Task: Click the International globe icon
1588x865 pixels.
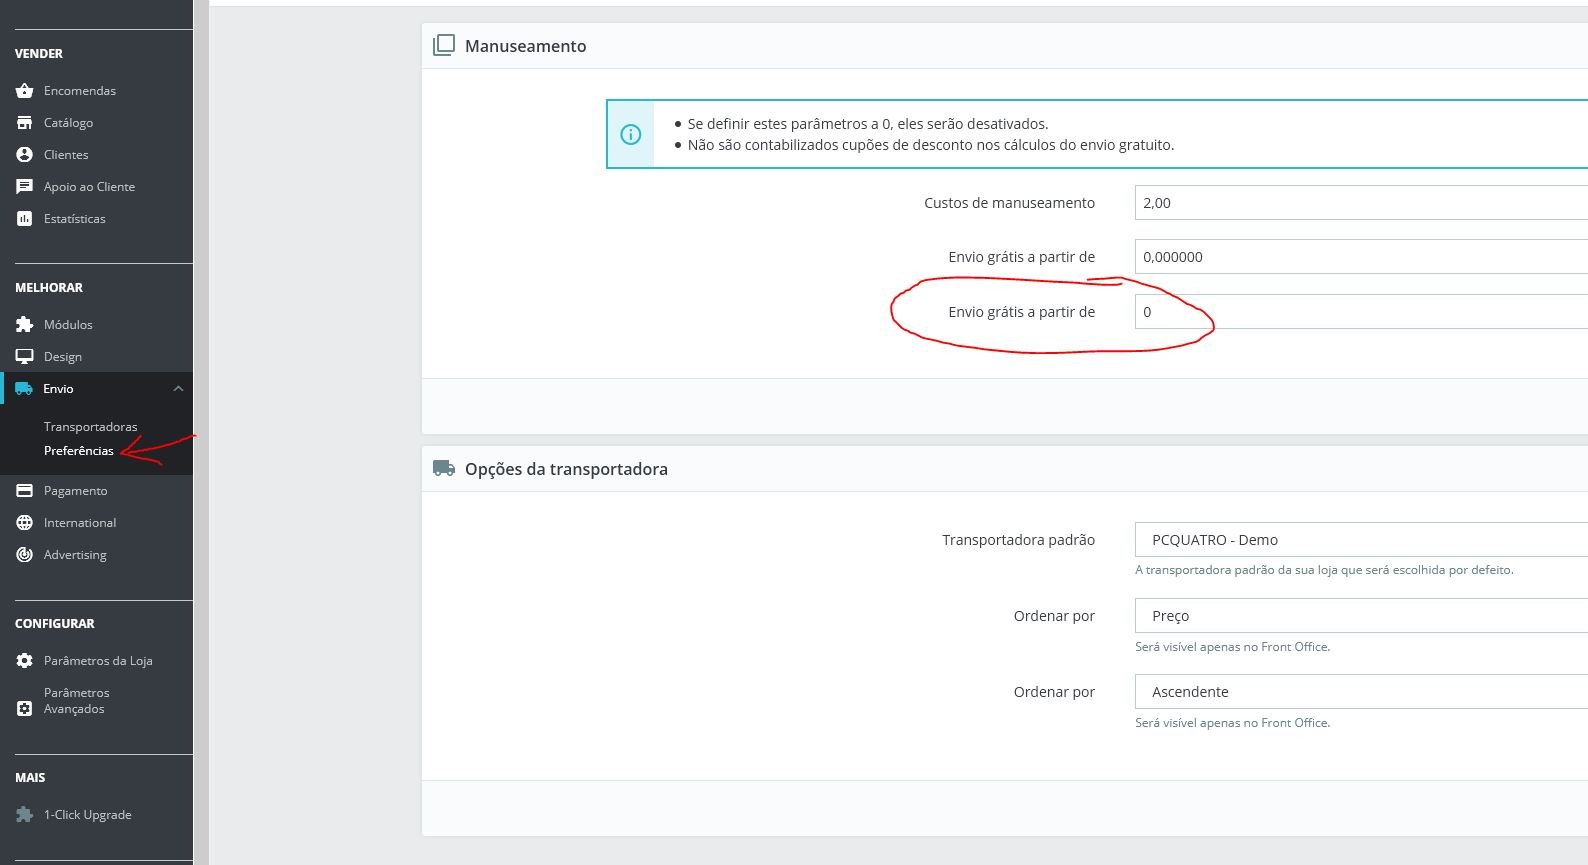Action: point(25,523)
